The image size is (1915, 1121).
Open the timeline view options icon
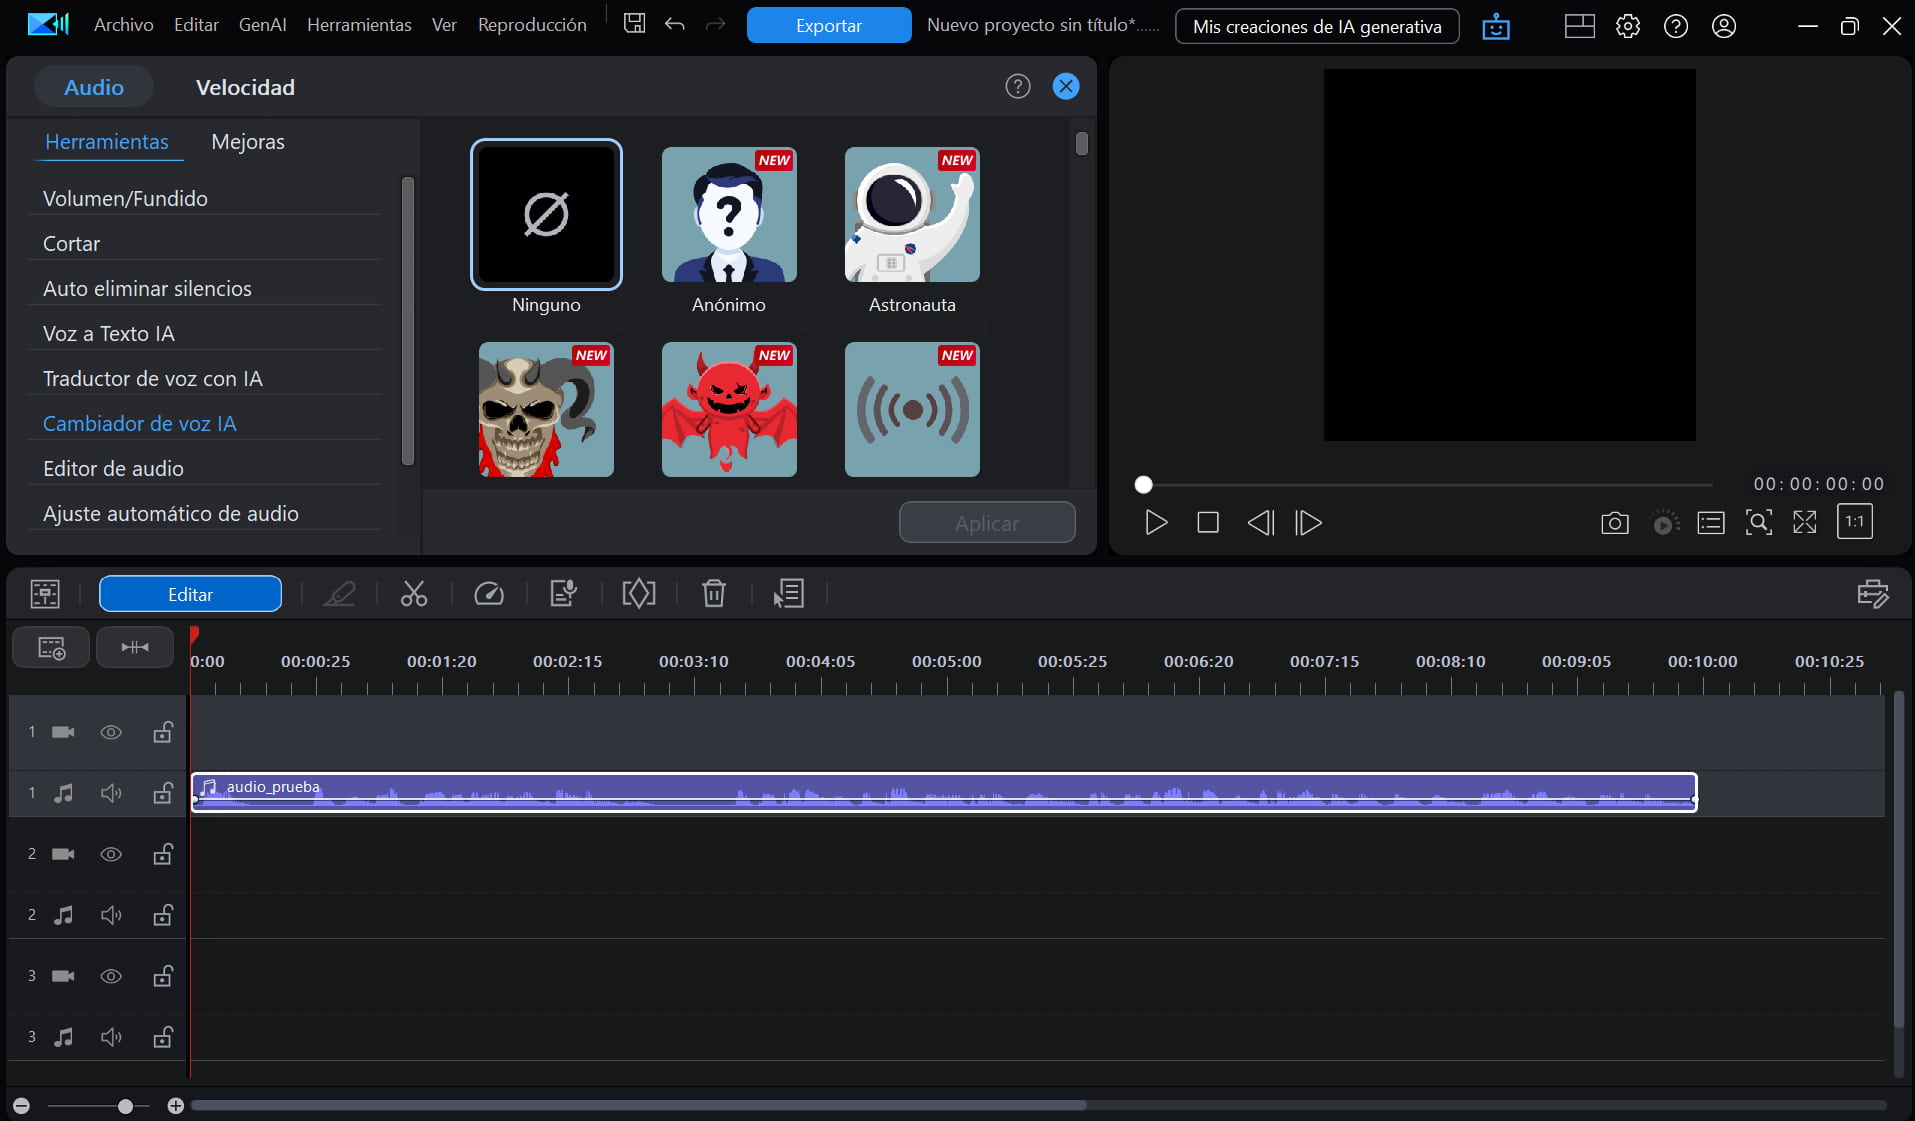[x=45, y=594]
